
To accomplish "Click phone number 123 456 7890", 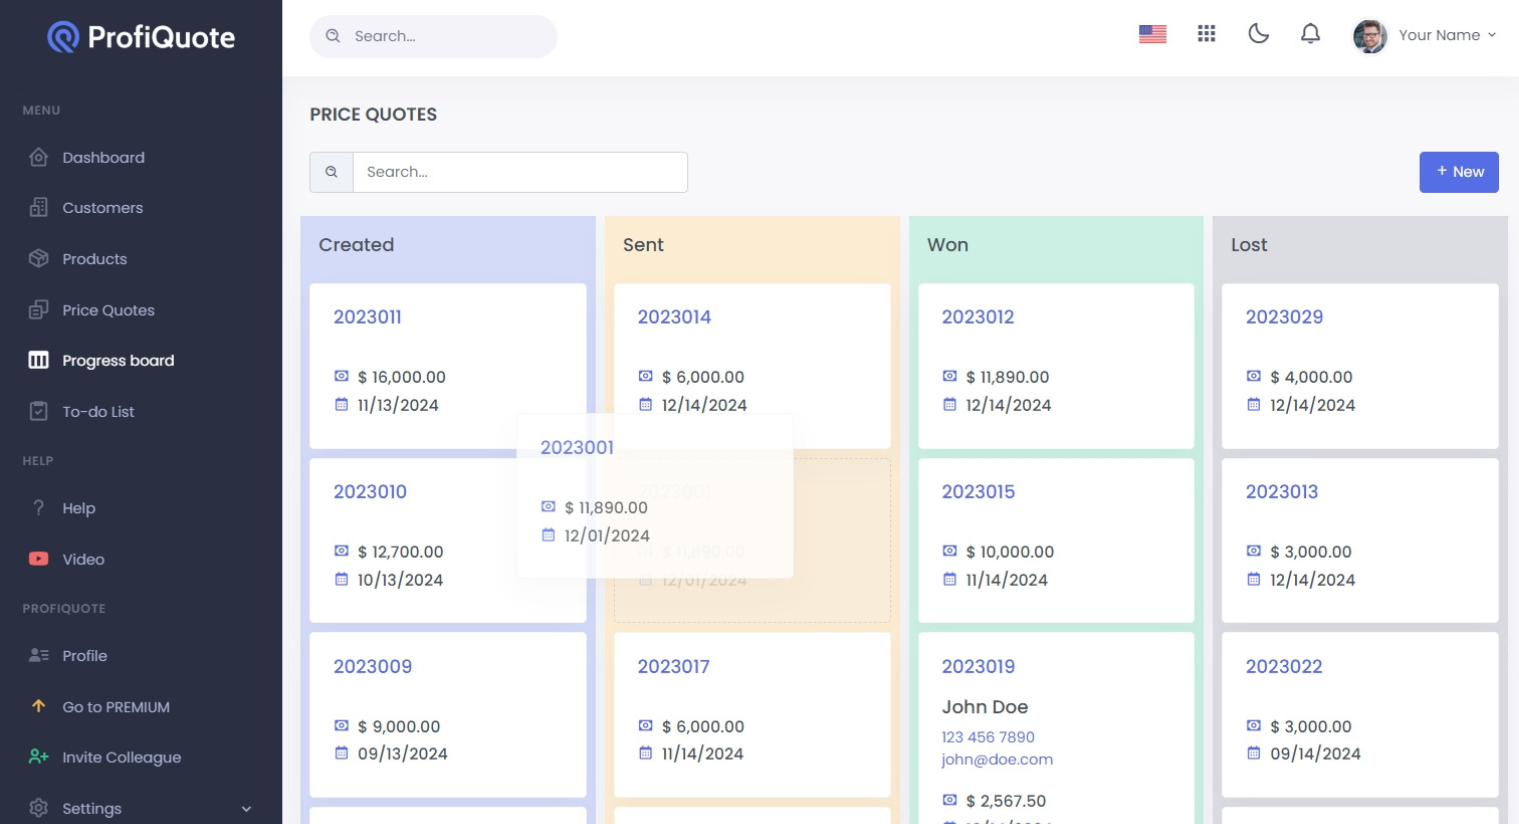I will point(988,737).
